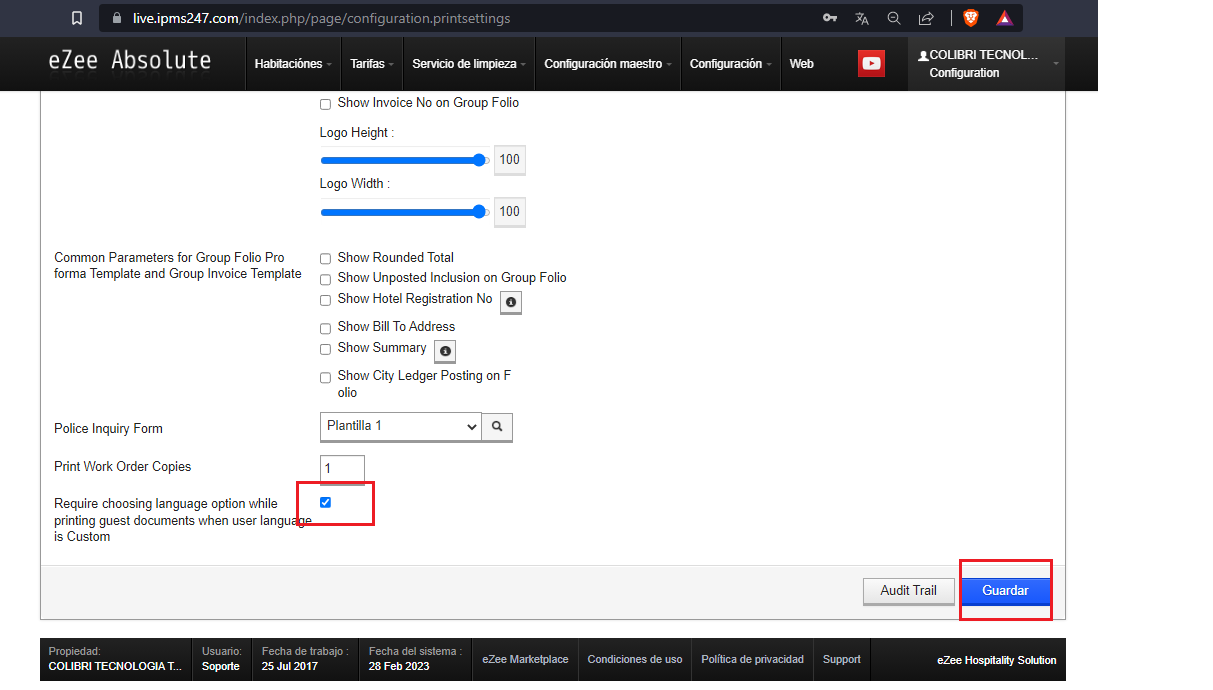Click info icon beside Show Summary
1213x690 pixels.
[445, 351]
